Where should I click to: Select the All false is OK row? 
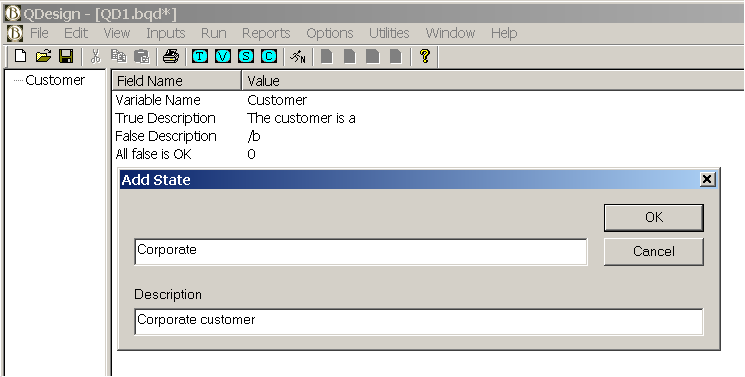click(153, 154)
